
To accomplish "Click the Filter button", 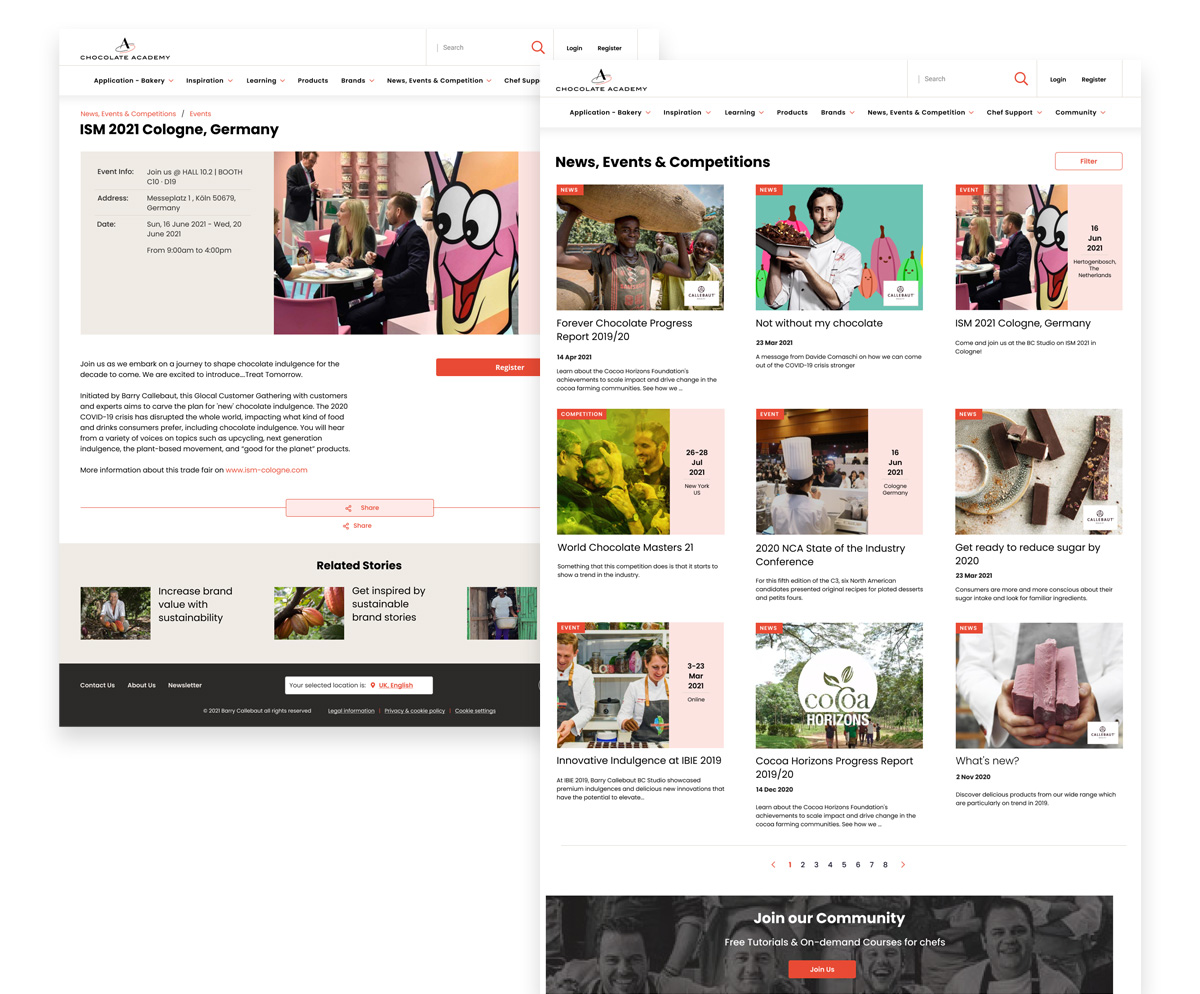I will [1088, 161].
